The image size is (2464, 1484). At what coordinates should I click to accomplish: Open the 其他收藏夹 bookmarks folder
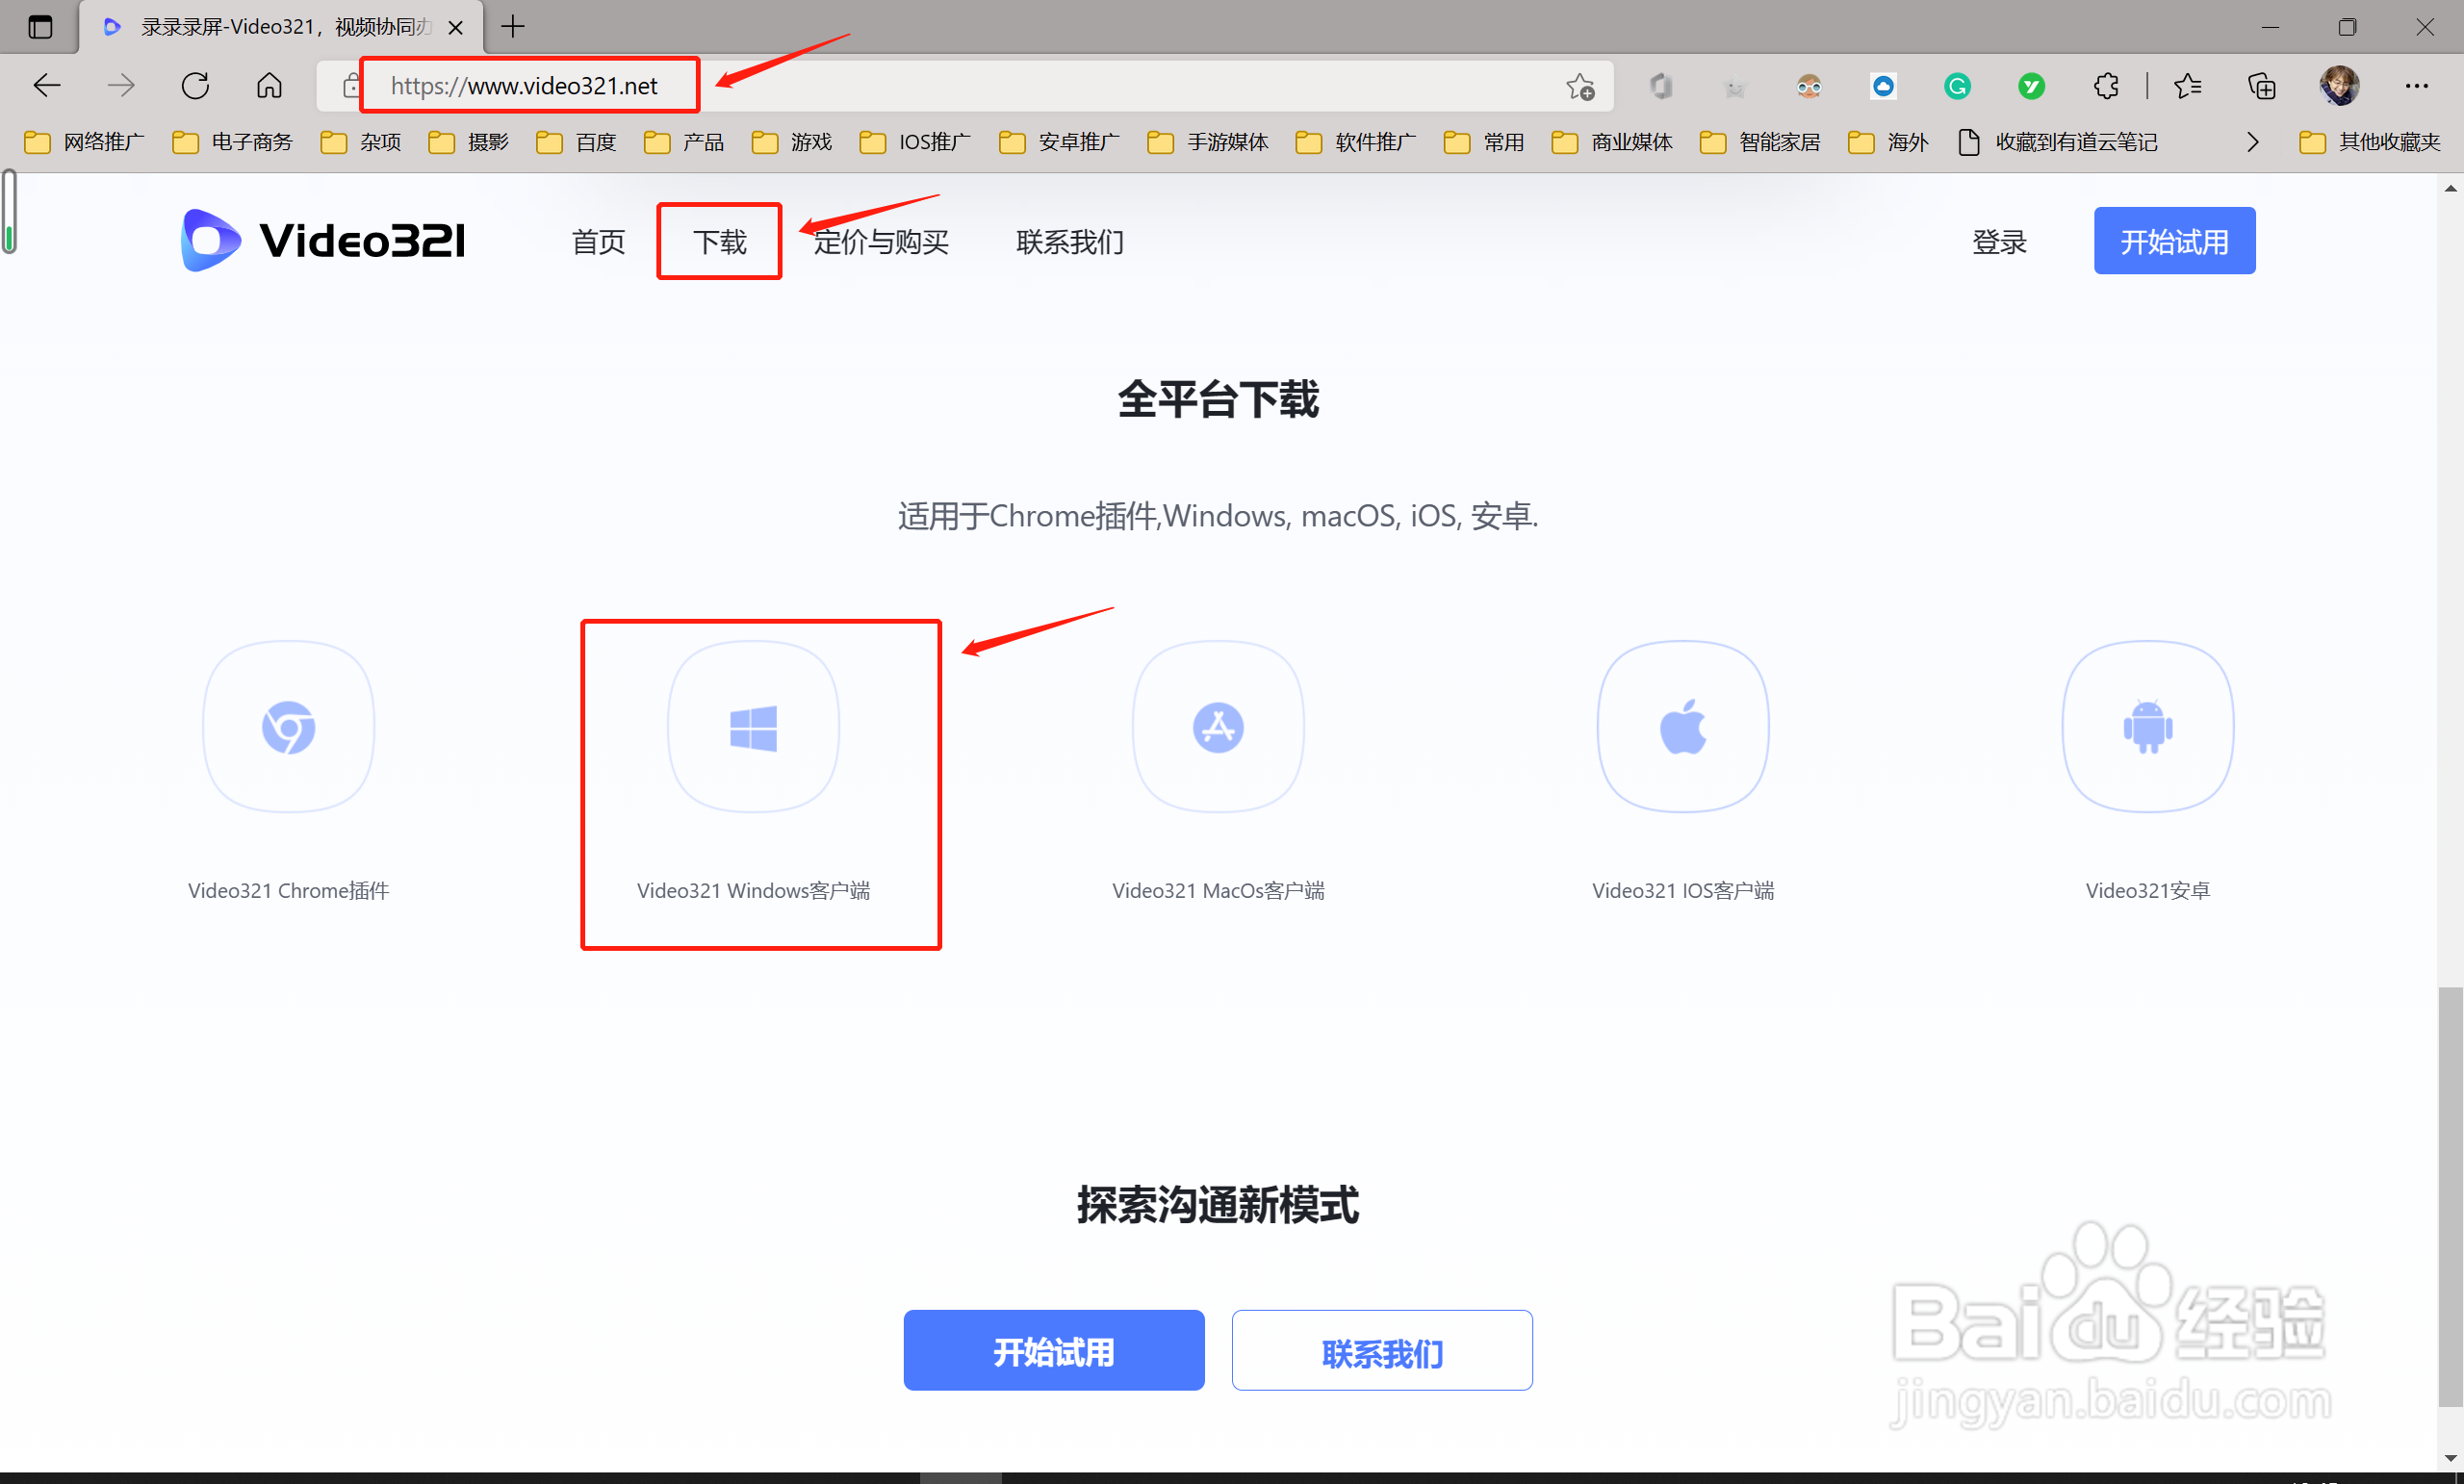(2370, 142)
